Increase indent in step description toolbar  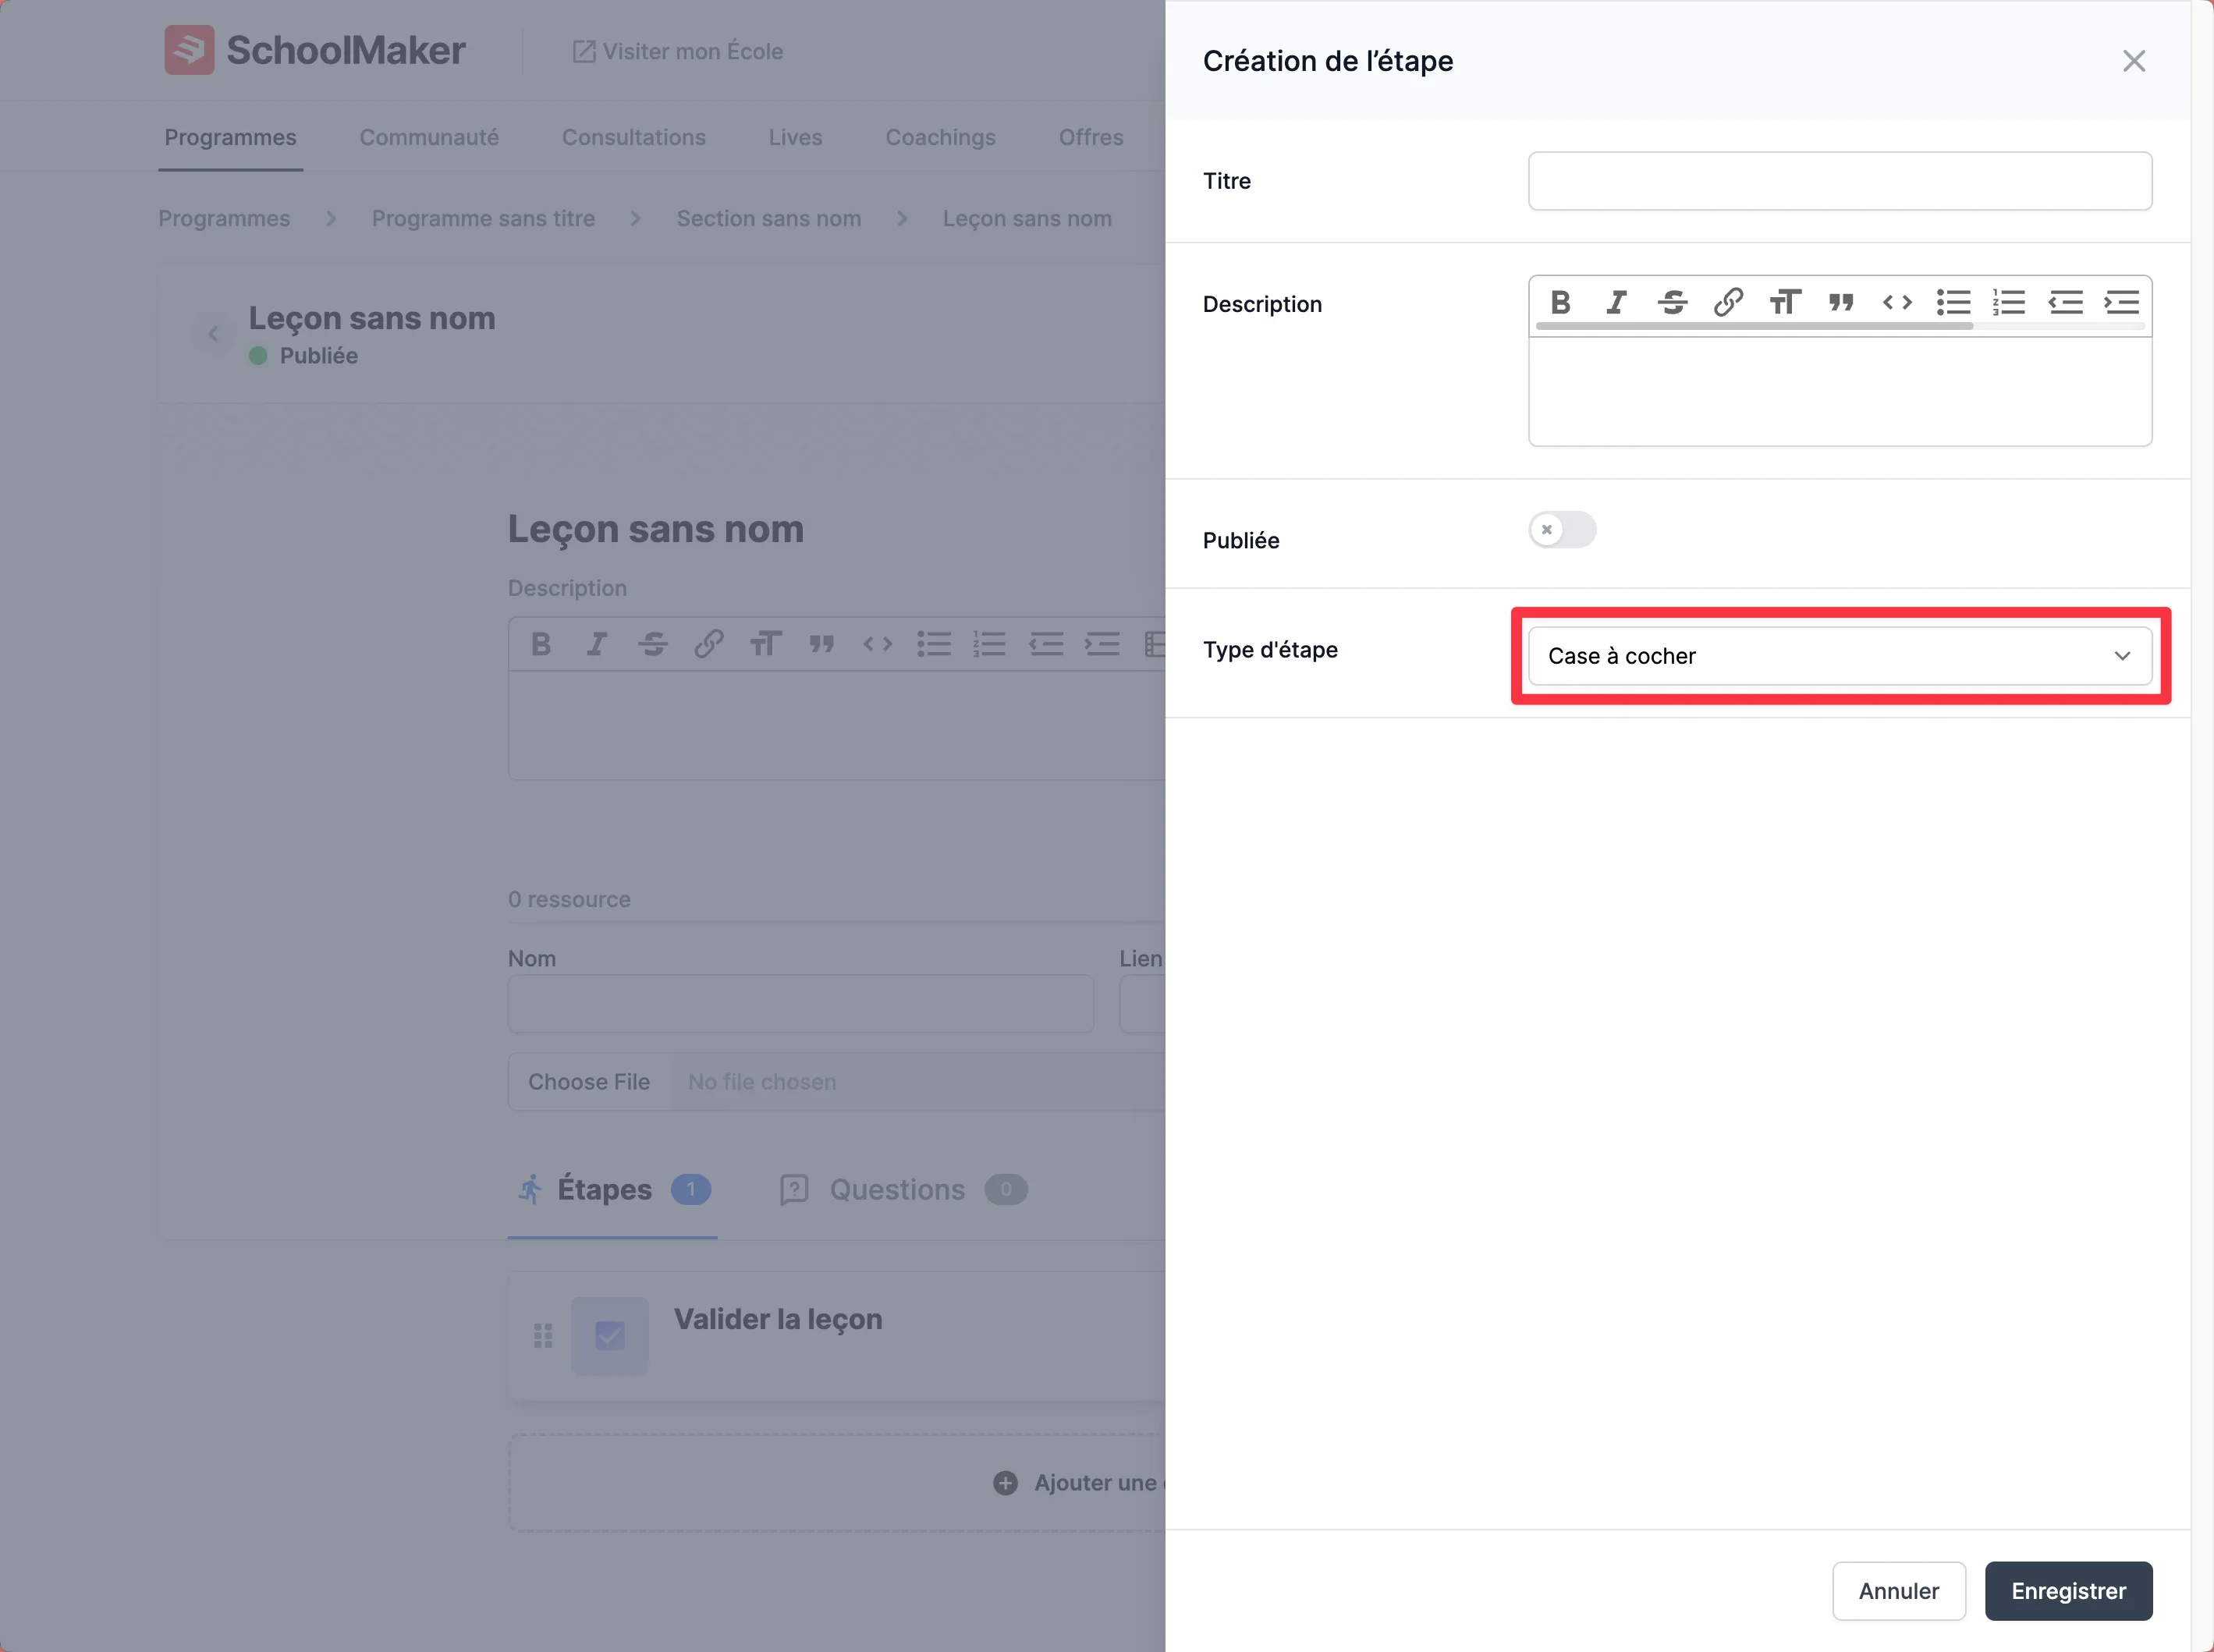coord(2121,302)
